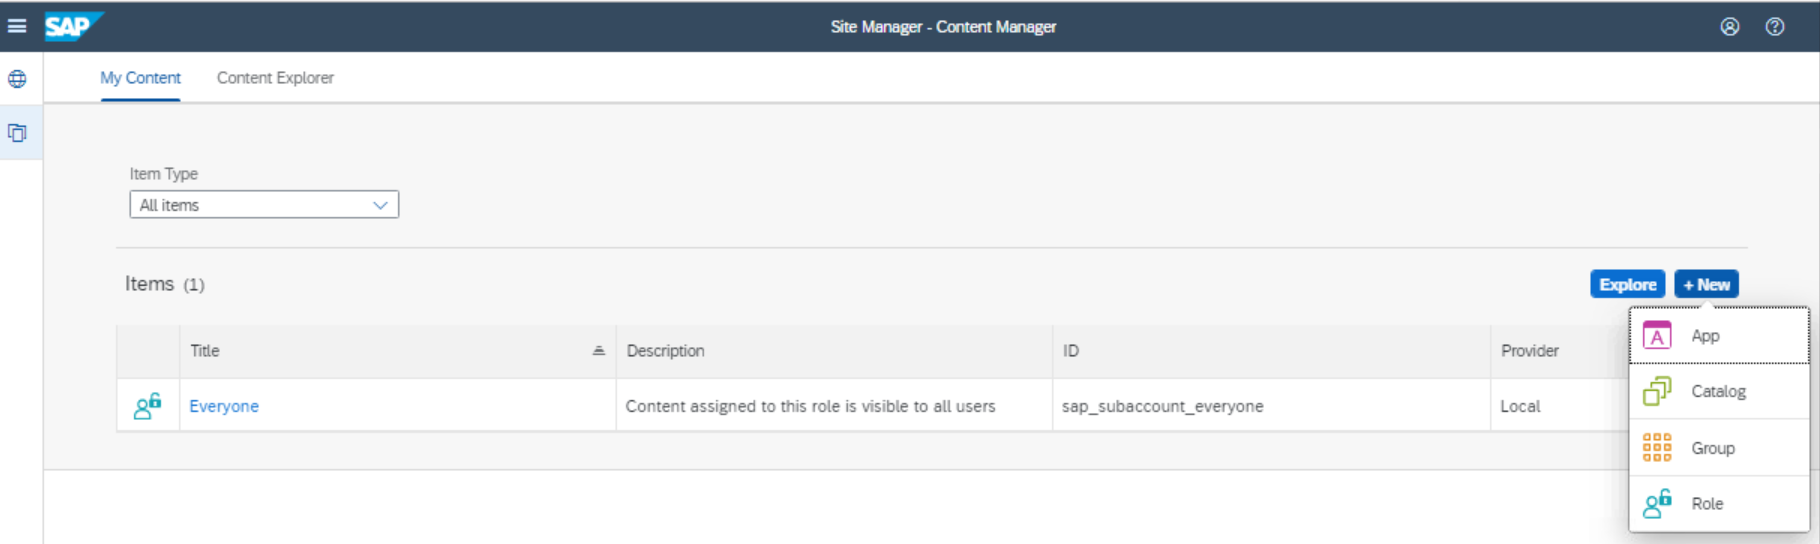Click the Catalog icon in dropdown
The image size is (1820, 544).
point(1656,391)
